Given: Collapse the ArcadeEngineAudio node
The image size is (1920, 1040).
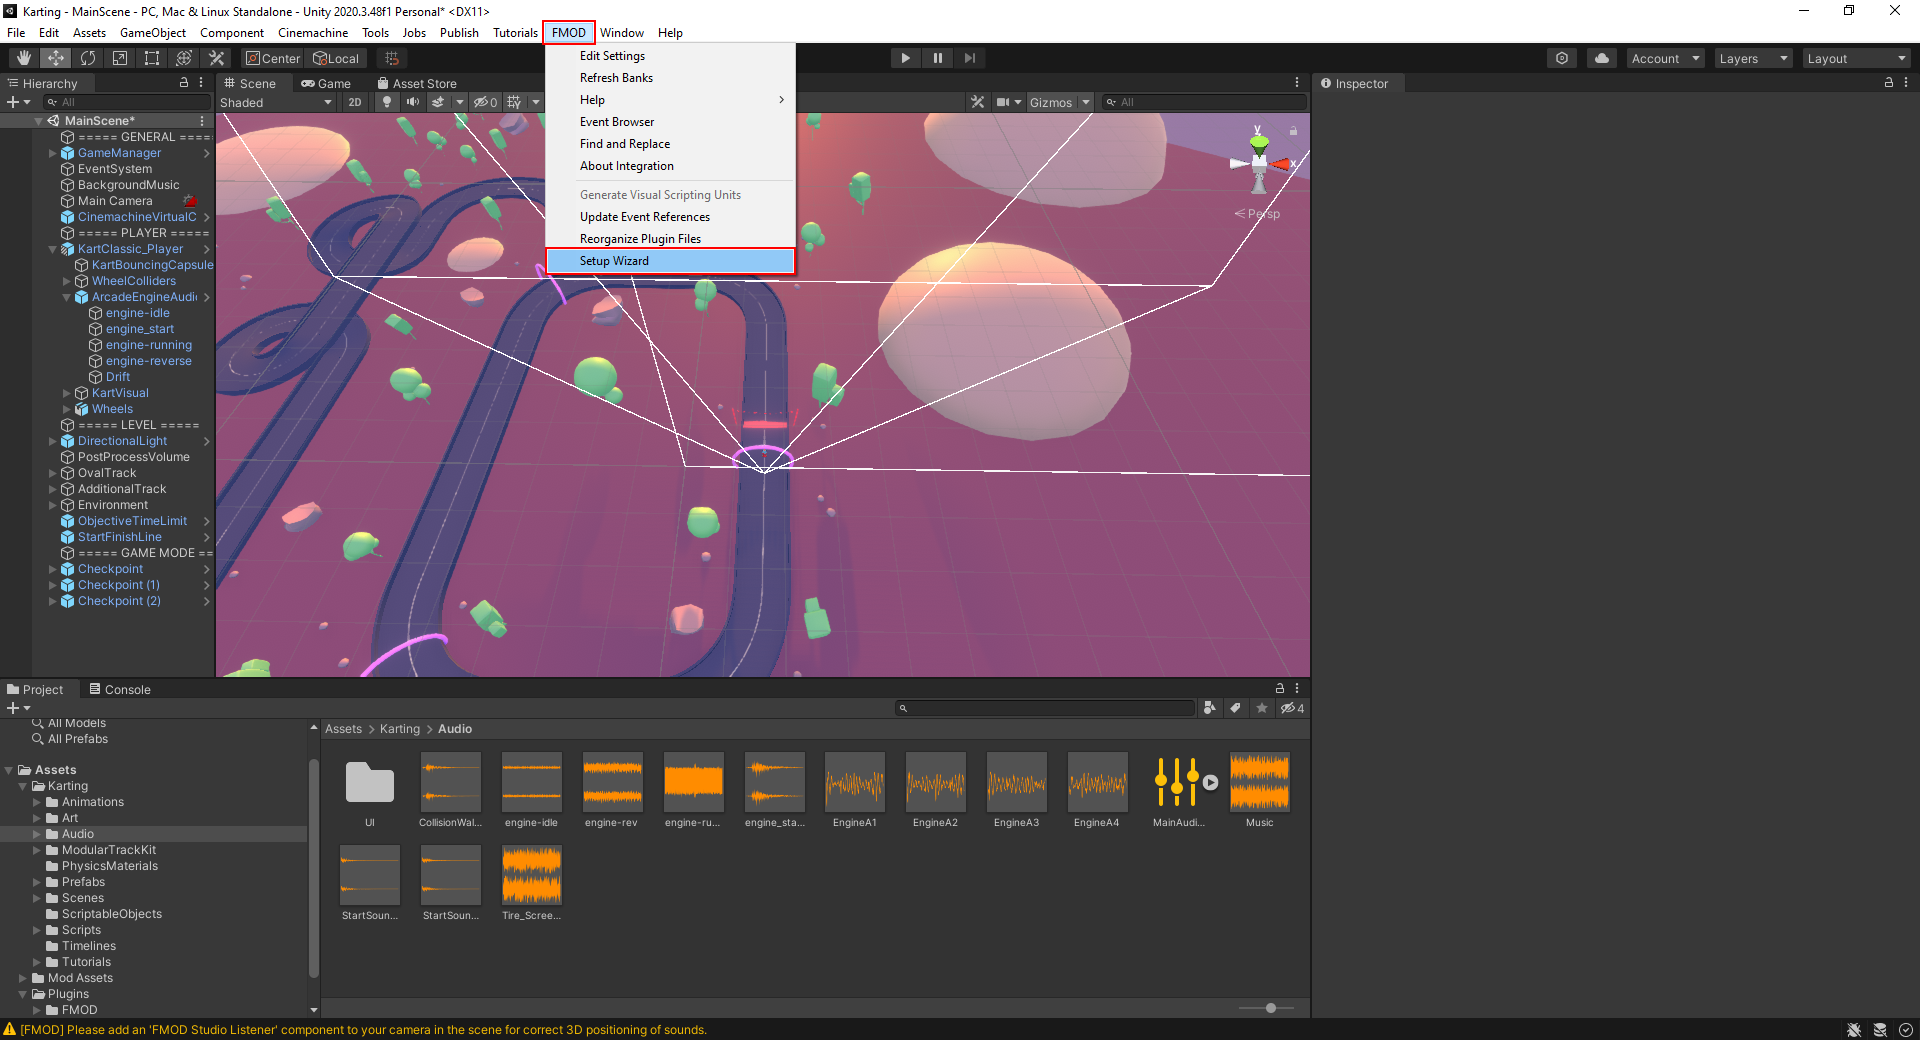Looking at the screenshot, I should (67, 297).
